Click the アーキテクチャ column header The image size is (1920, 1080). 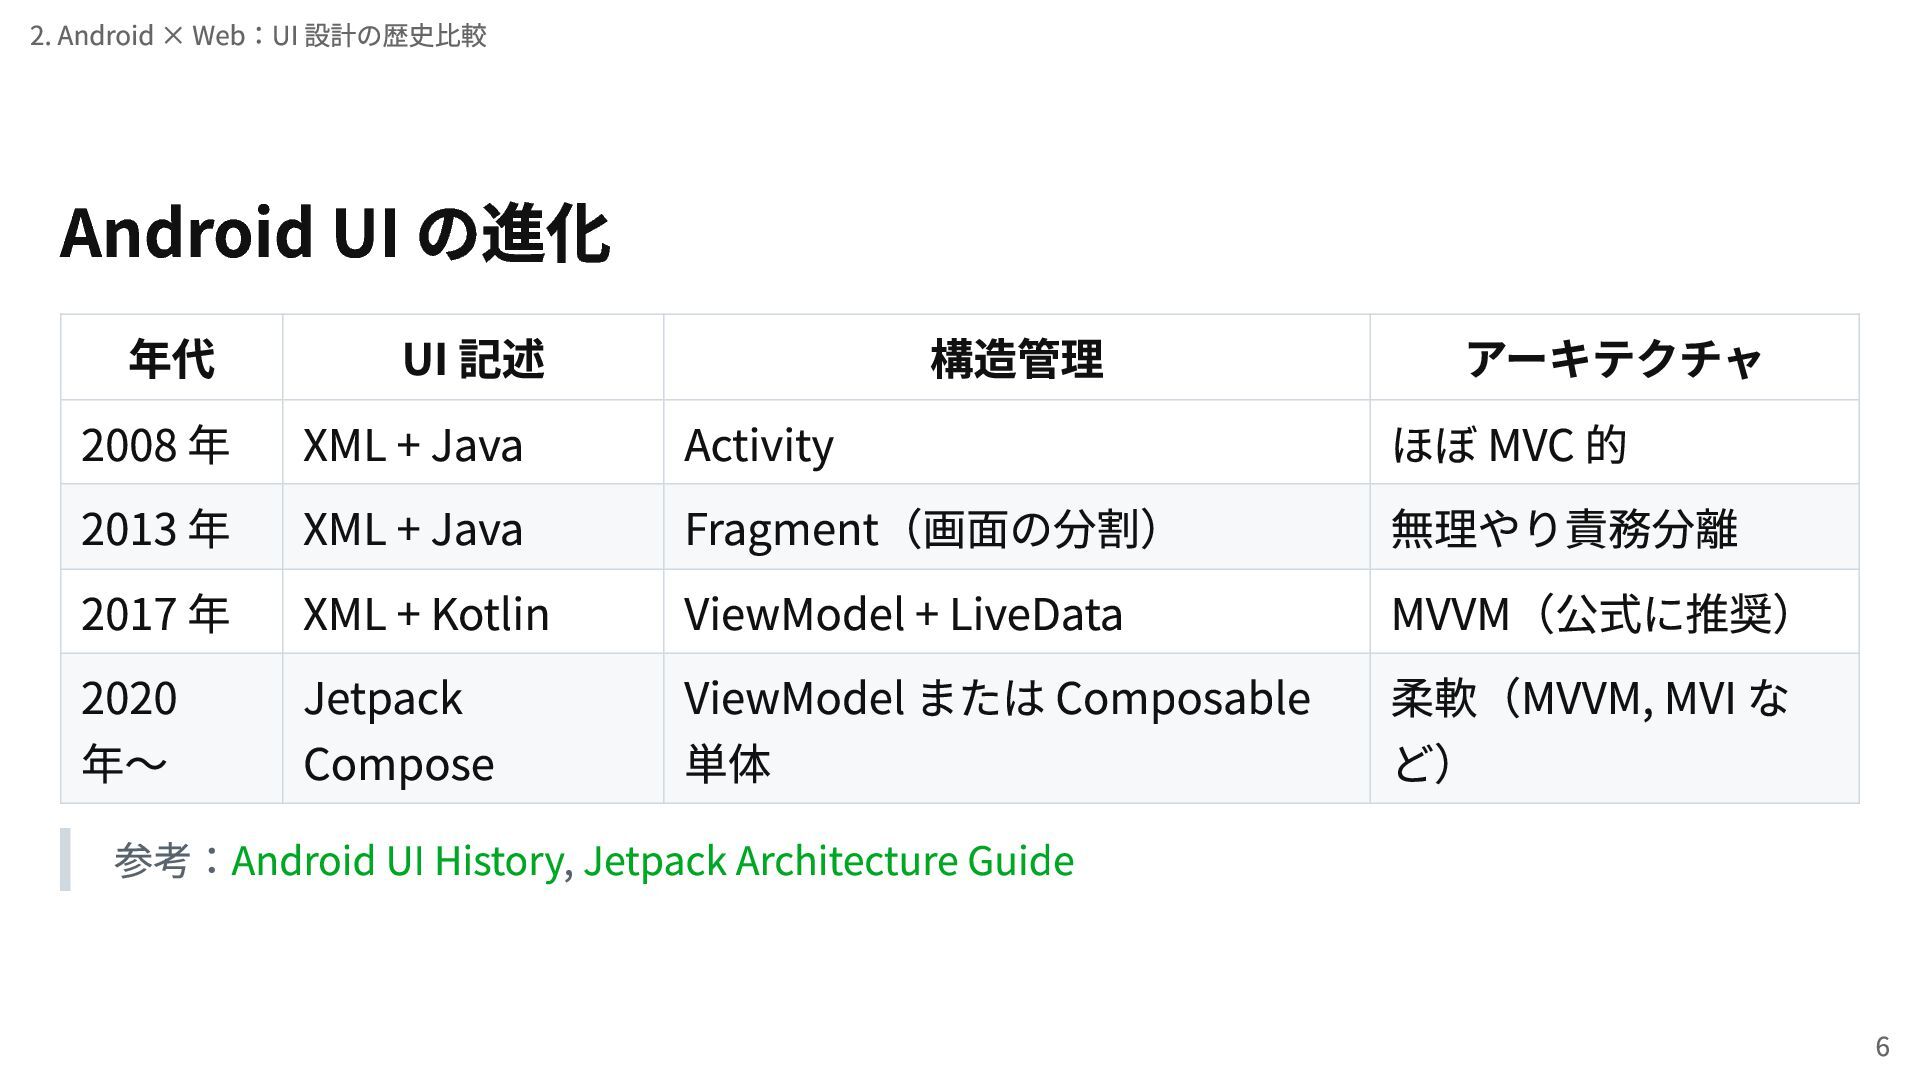coord(1613,359)
